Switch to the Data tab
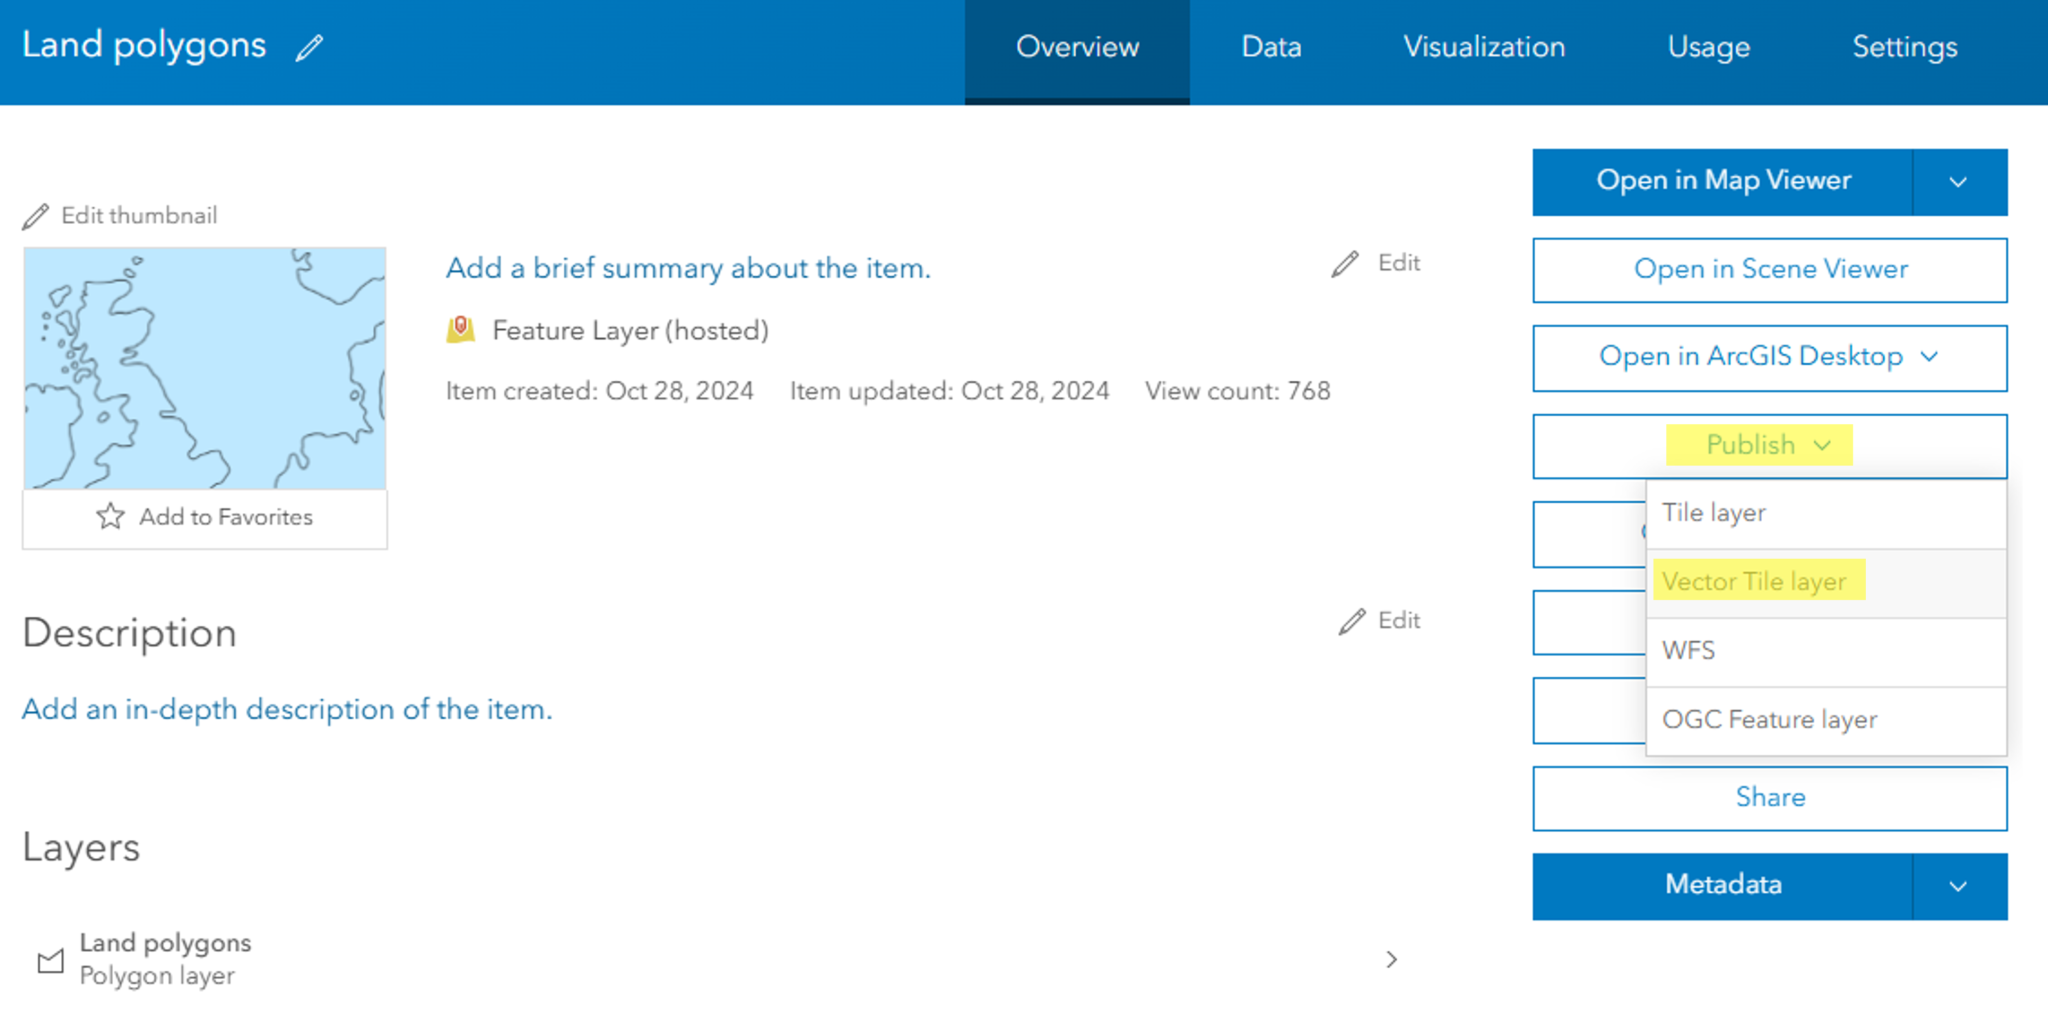Screen dimensions: 2048x1013 coord(1270,47)
